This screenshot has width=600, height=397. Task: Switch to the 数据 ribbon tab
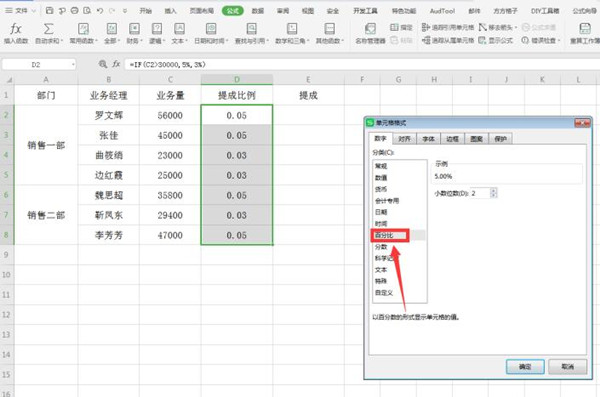258,11
